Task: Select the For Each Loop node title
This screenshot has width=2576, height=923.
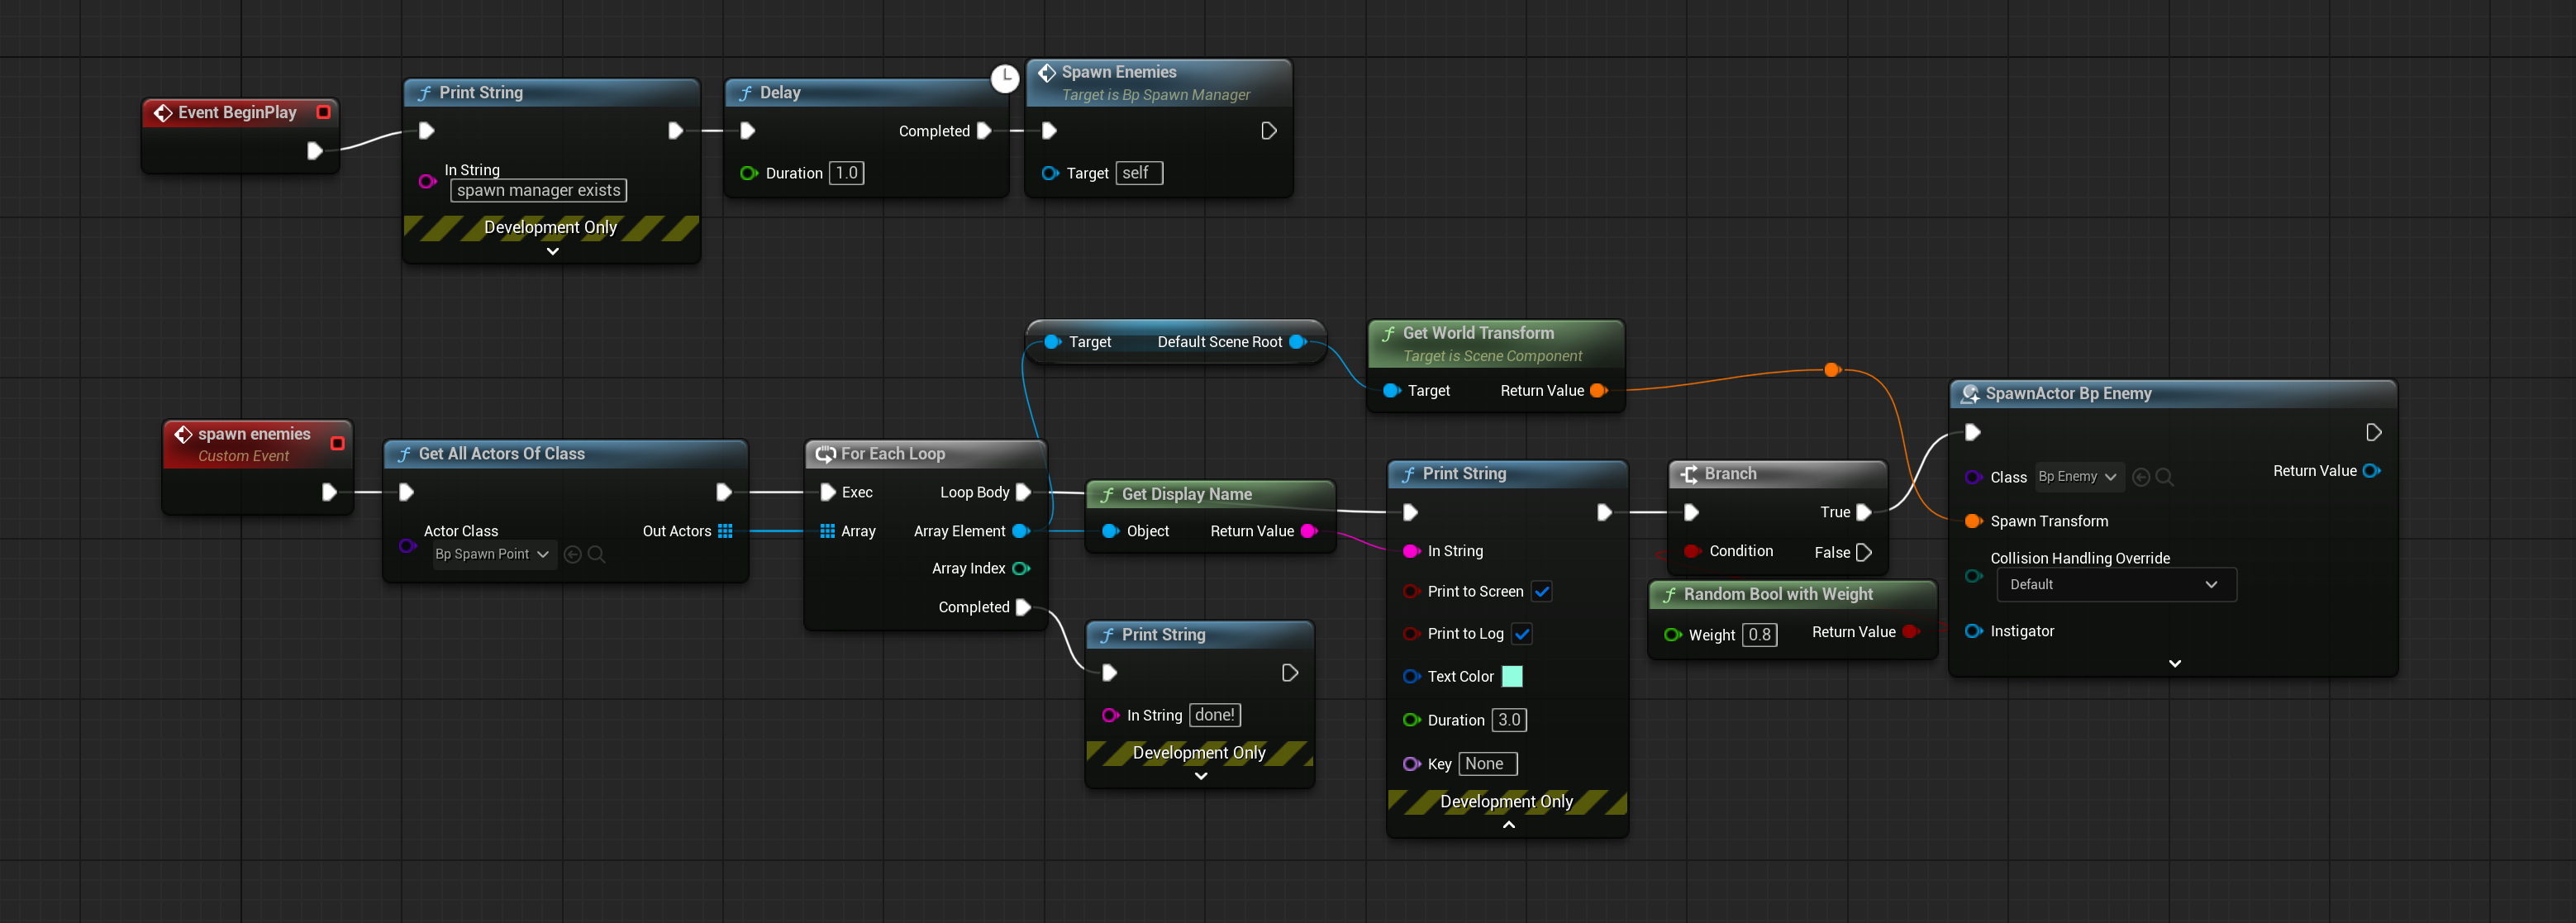Action: [x=892, y=454]
